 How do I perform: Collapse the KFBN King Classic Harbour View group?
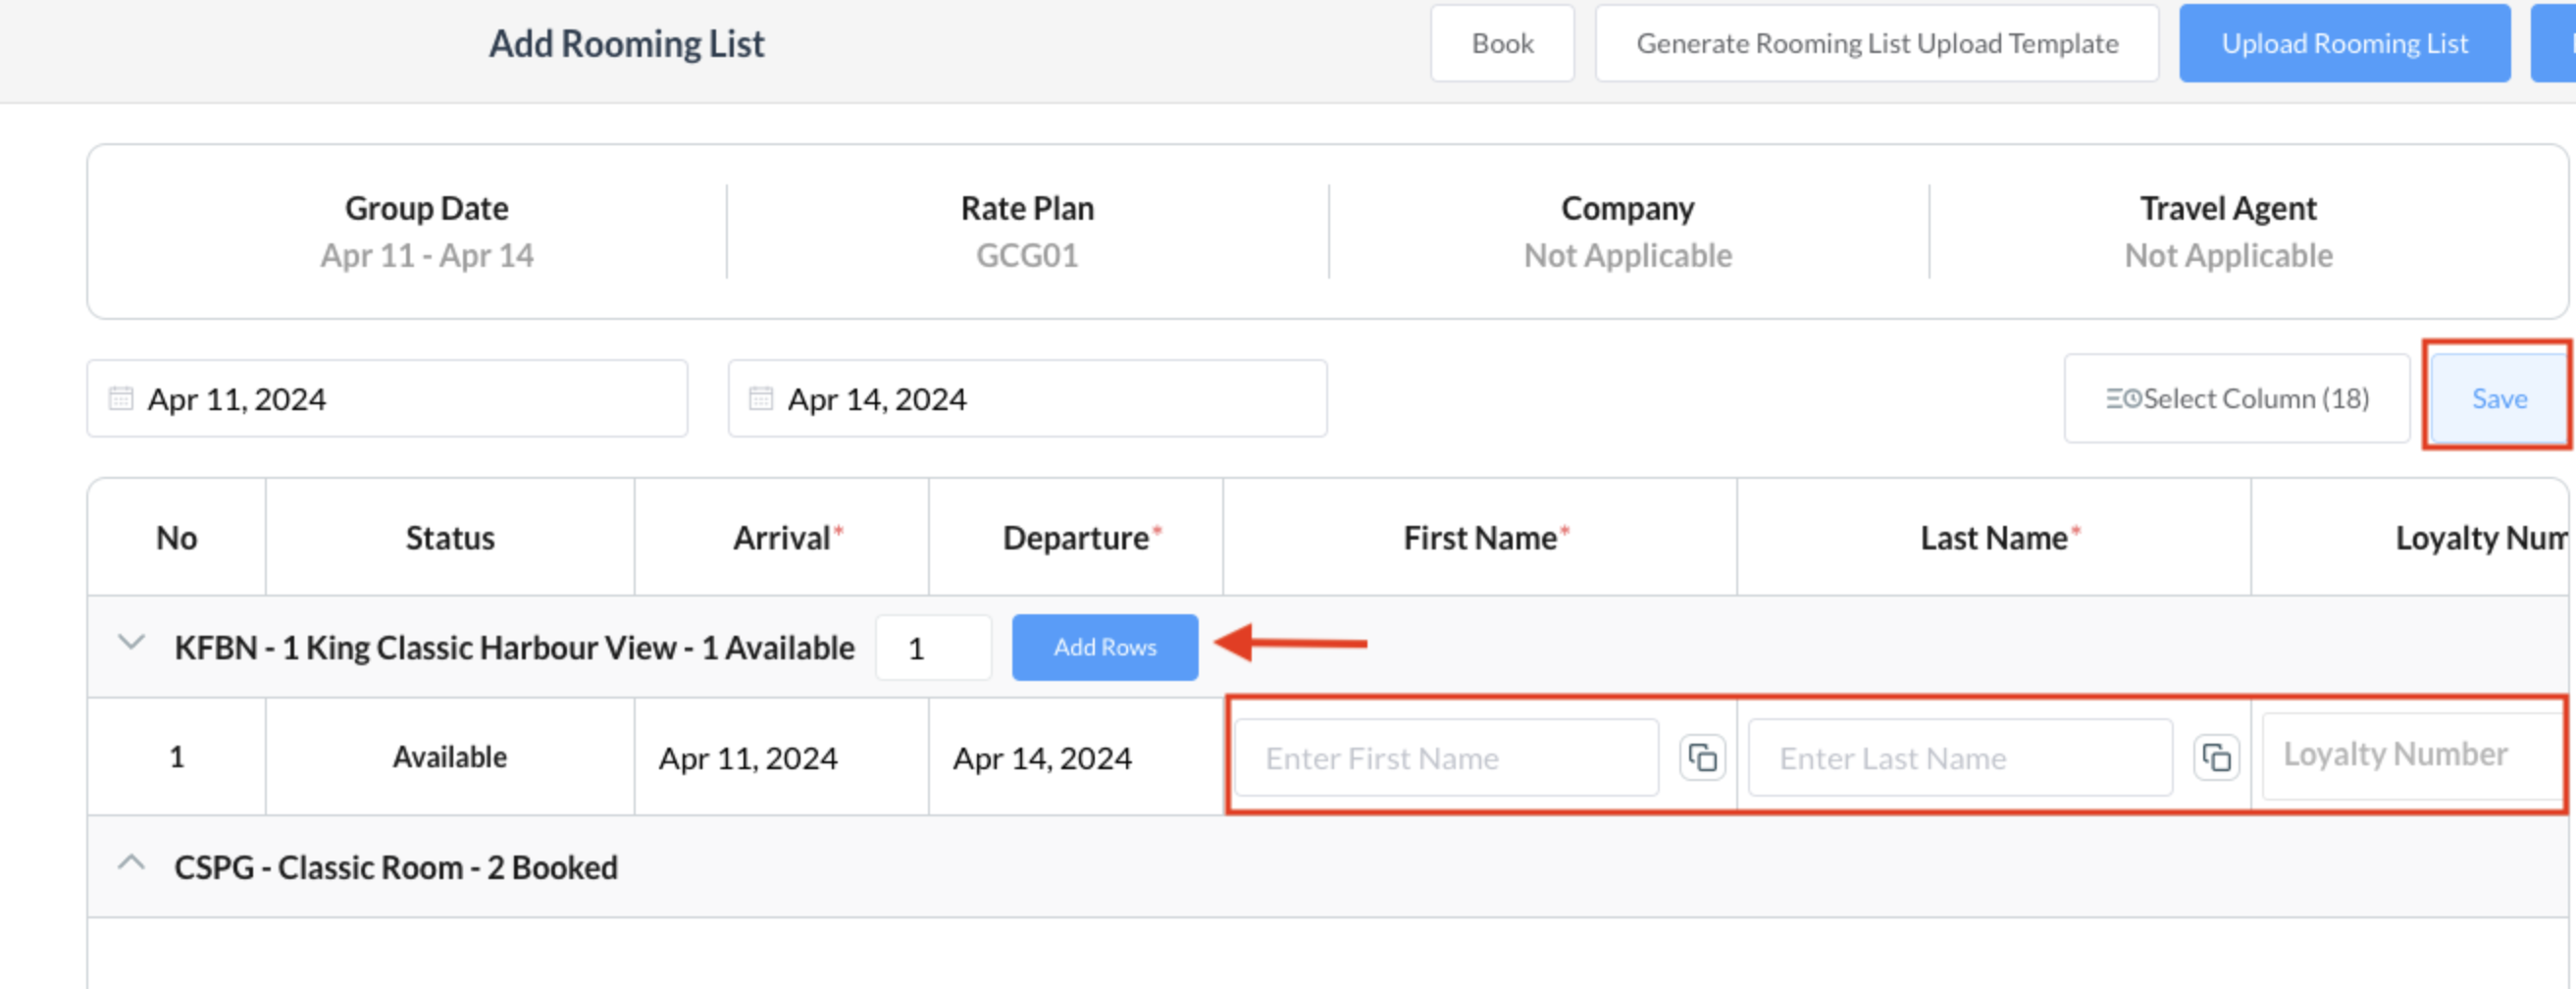(x=132, y=643)
